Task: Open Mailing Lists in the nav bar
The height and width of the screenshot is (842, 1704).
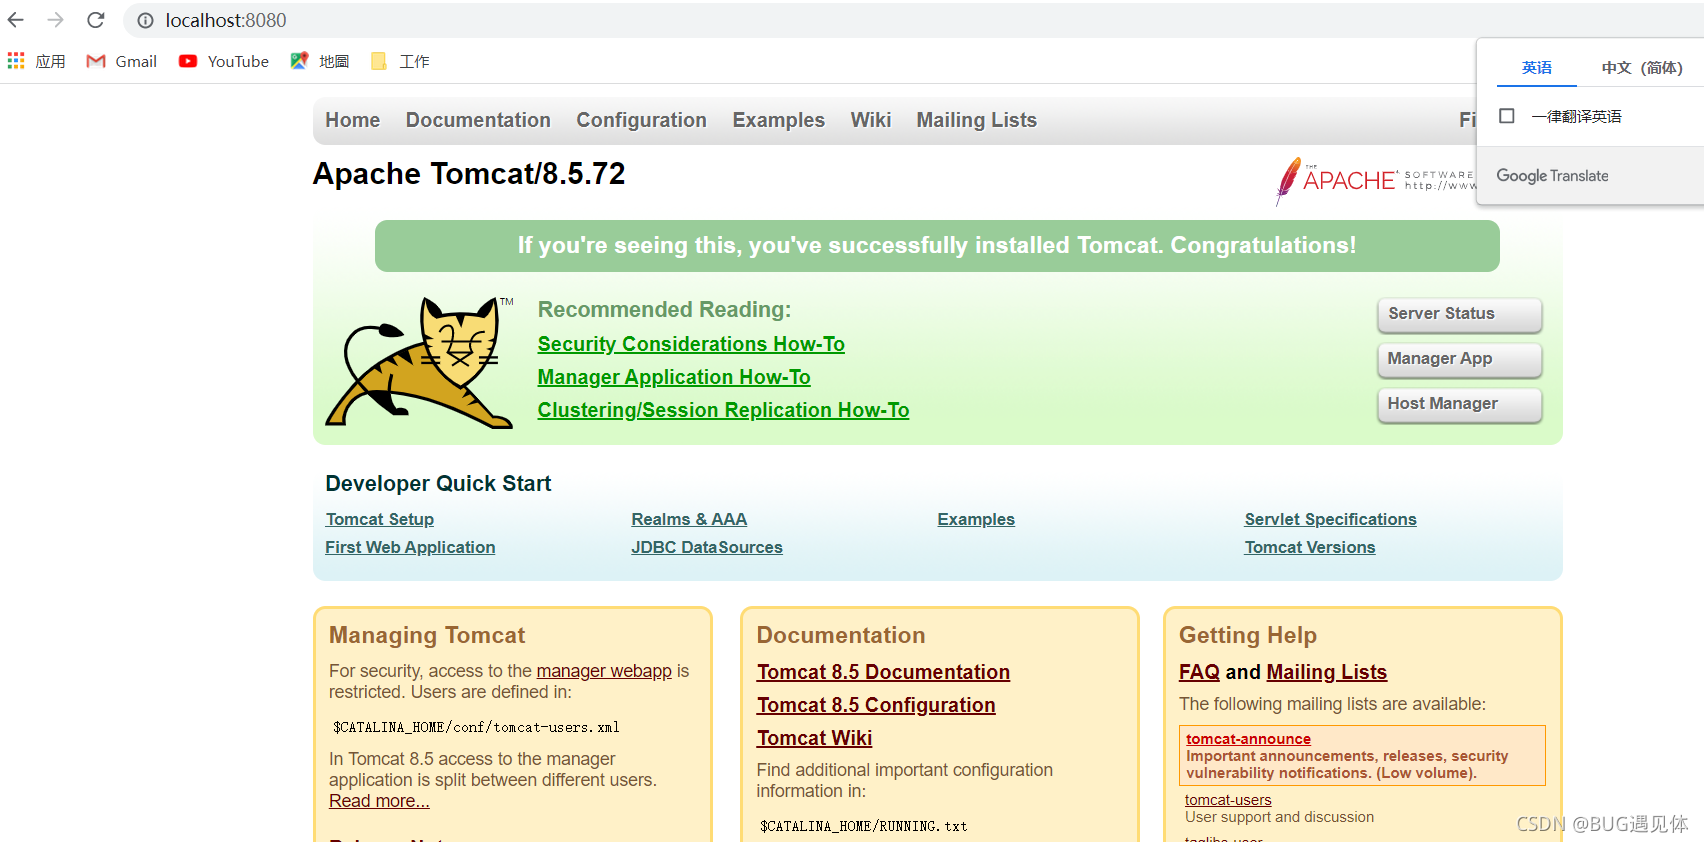Action: coord(976,120)
